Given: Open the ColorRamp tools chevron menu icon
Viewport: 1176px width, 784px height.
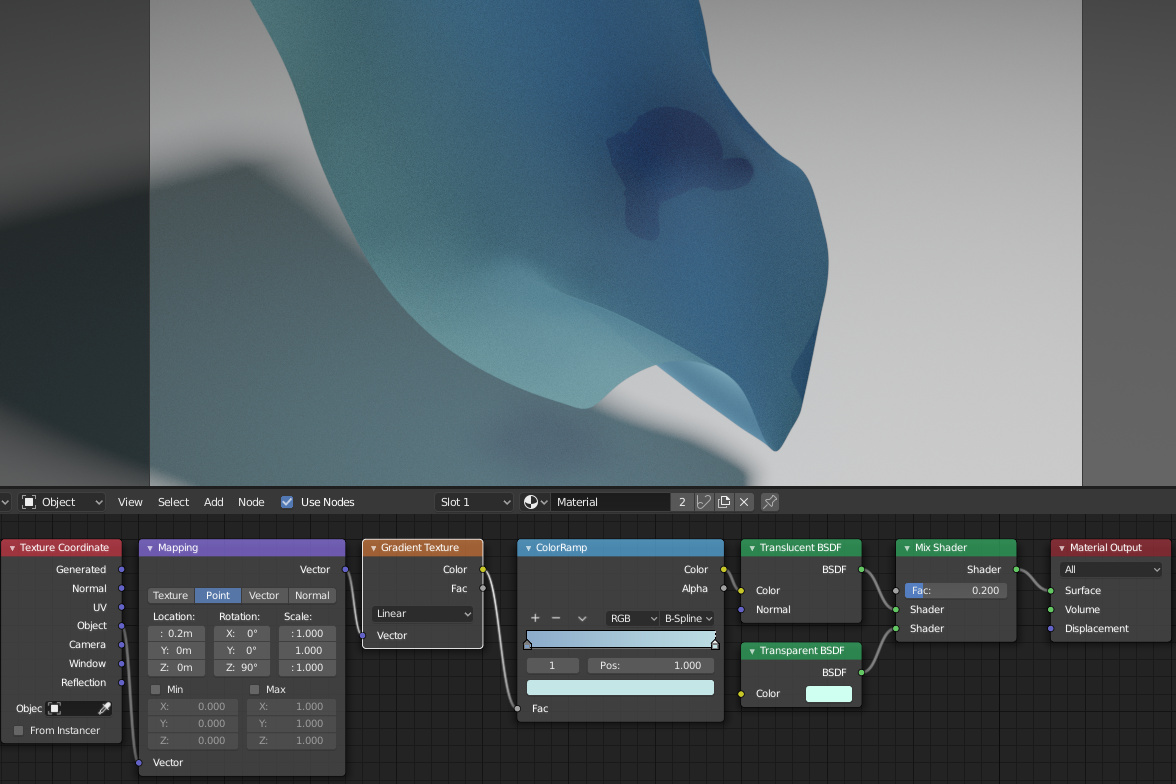Looking at the screenshot, I should coord(583,618).
